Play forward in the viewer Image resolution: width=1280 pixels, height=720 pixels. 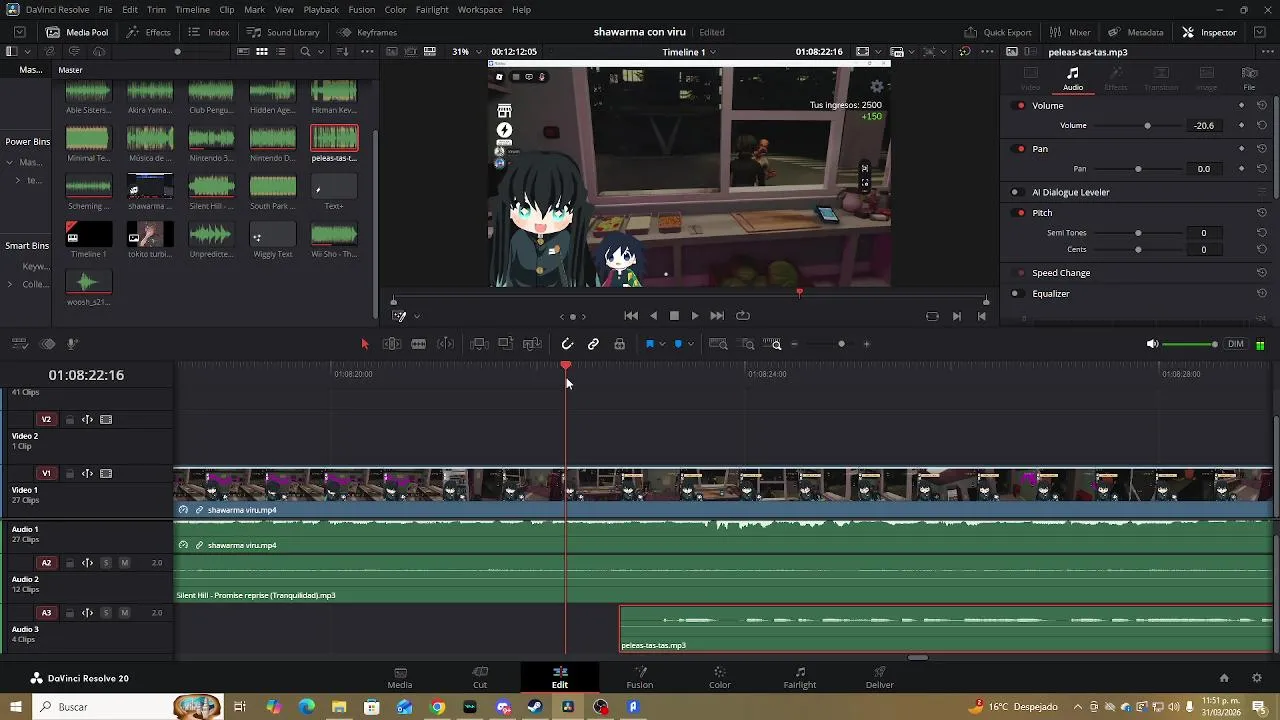point(695,316)
